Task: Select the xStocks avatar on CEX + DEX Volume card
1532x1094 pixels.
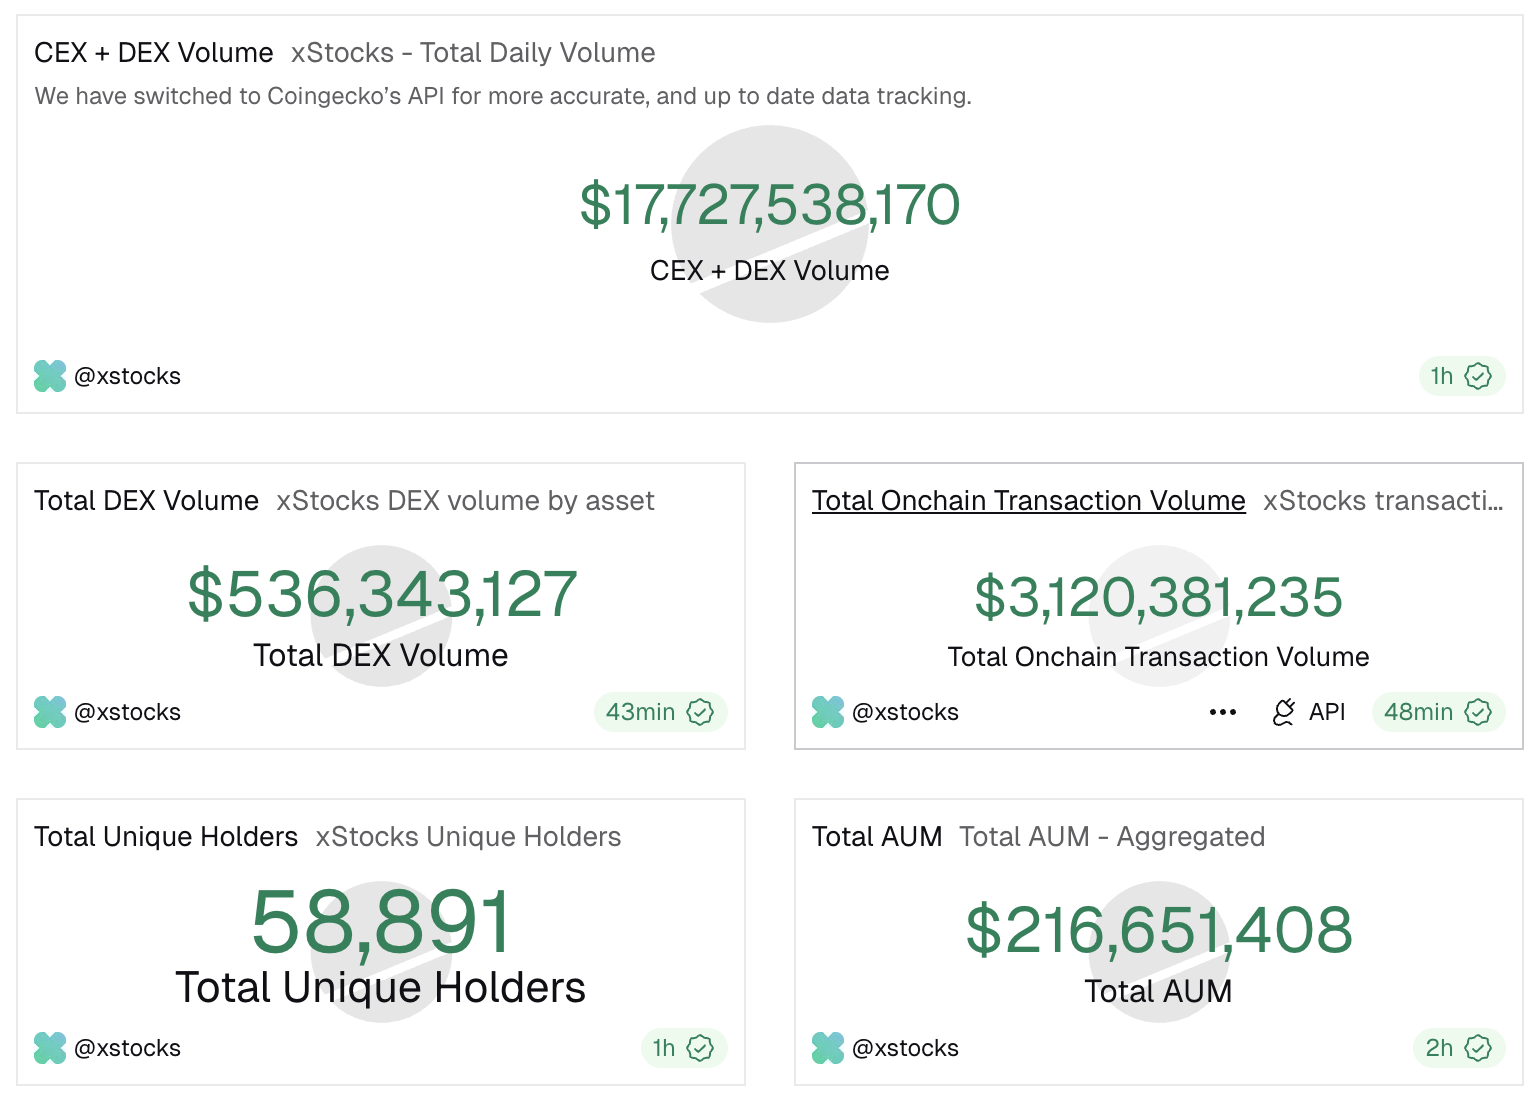Action: point(49,376)
